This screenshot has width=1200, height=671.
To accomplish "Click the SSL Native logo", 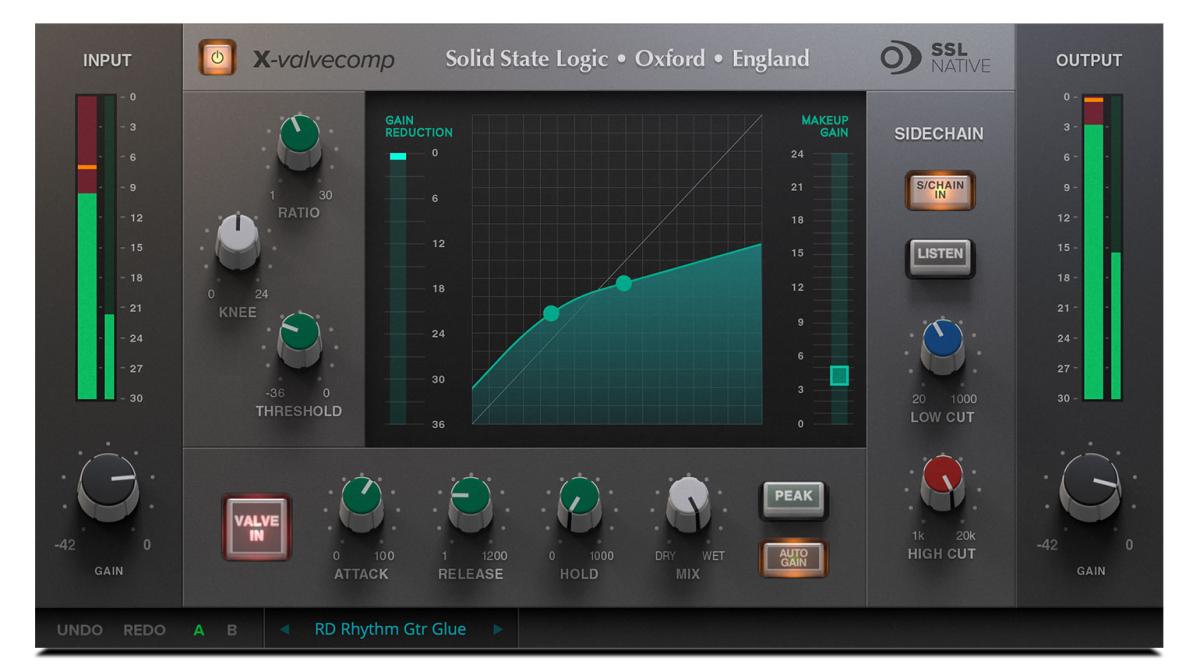I will click(x=935, y=58).
